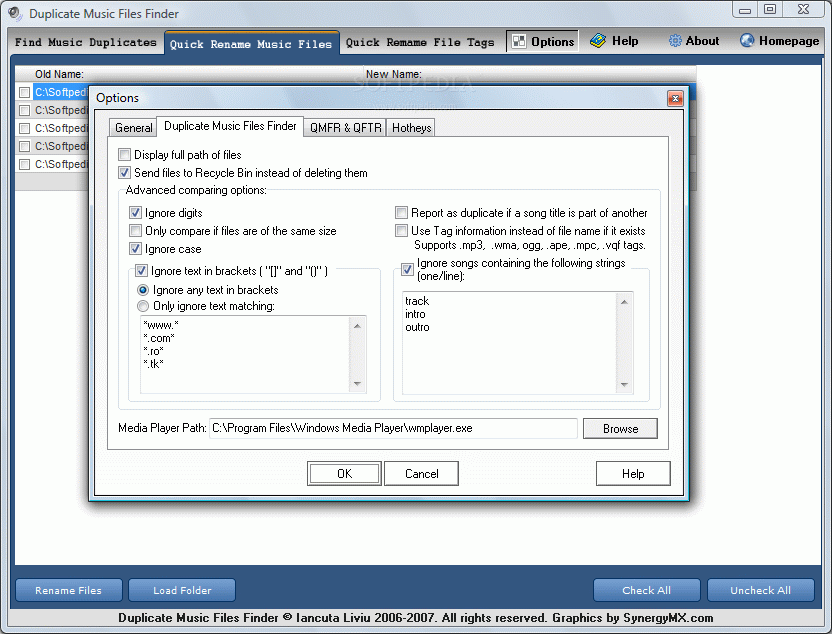Click the Load Folder button
Image resolution: width=832 pixels, height=634 pixels.
pos(182,590)
